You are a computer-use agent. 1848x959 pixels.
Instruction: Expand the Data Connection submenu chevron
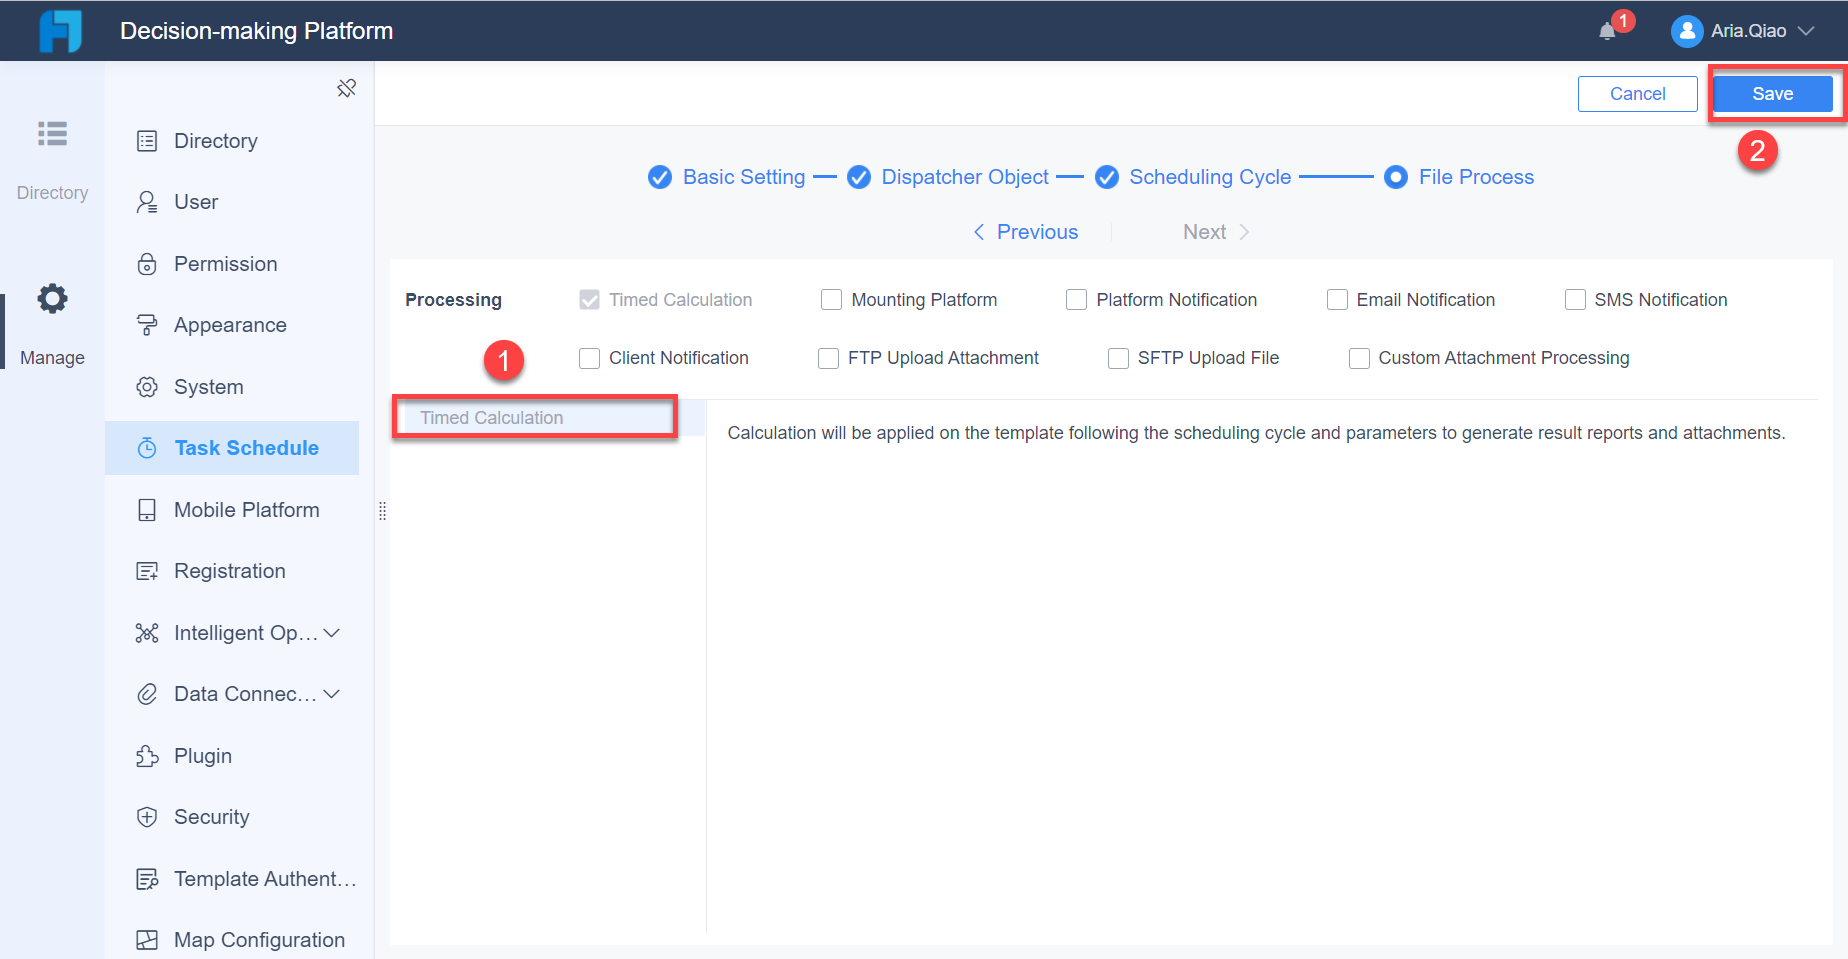(332, 694)
